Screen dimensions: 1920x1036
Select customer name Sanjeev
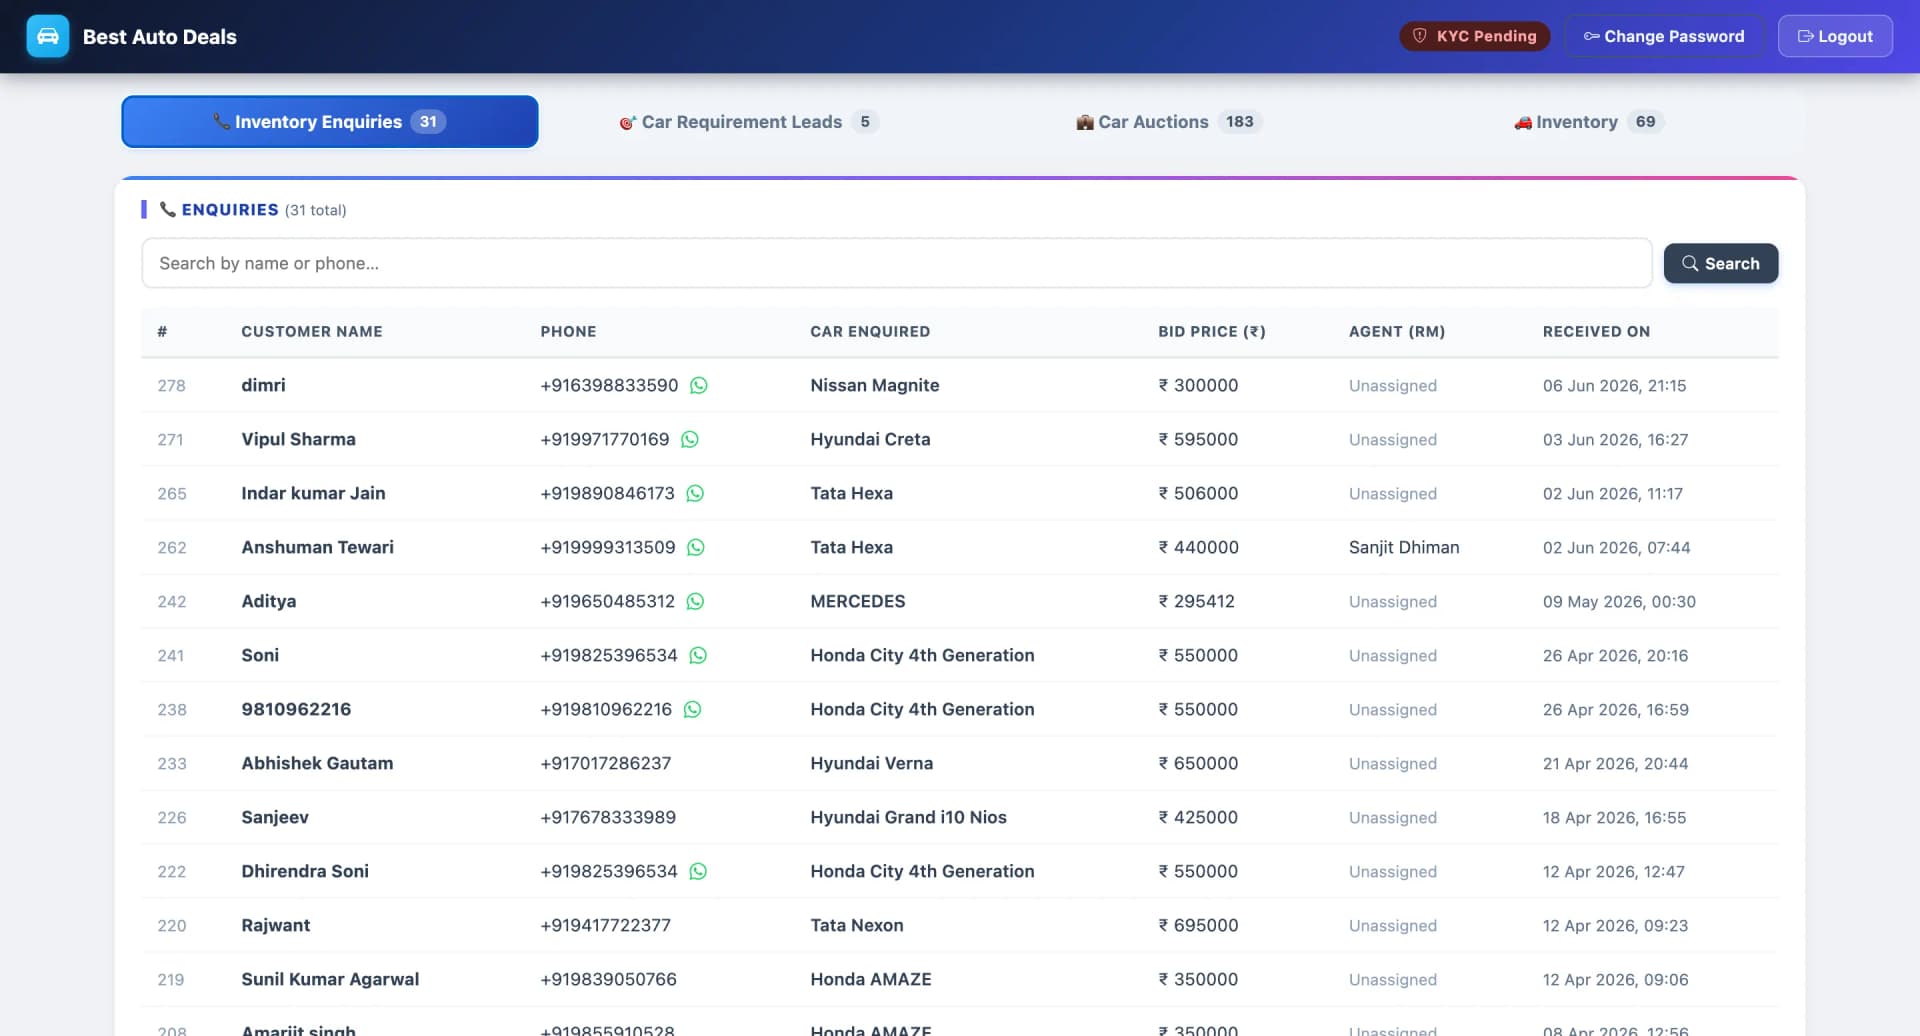[x=275, y=817]
